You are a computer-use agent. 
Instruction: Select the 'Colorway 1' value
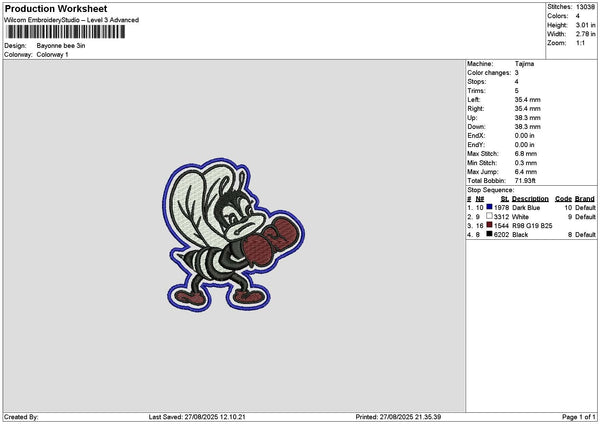(x=52, y=55)
